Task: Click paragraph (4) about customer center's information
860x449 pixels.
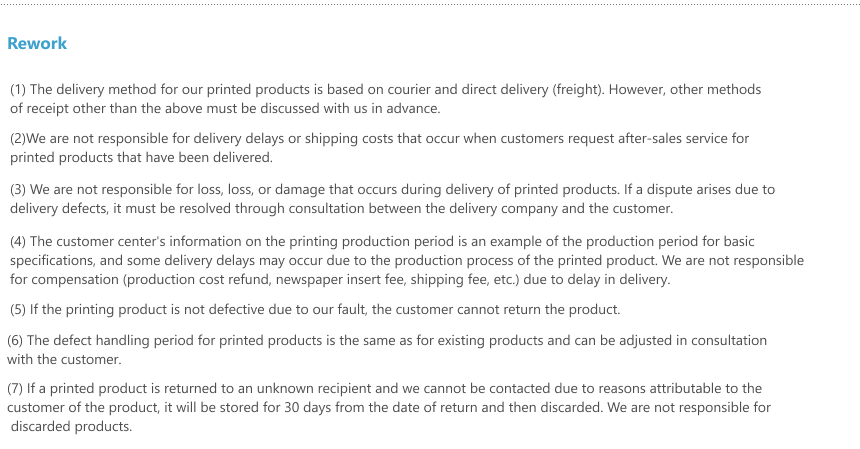Action: pyautogui.click(x=407, y=260)
